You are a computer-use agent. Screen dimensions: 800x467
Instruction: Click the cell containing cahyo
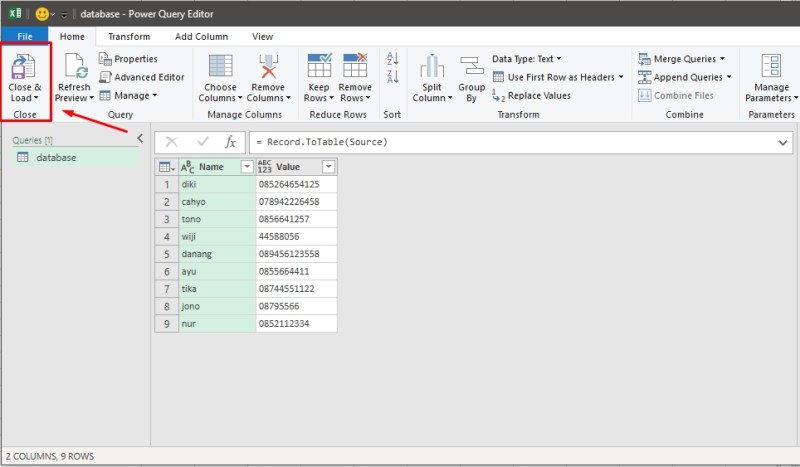point(217,202)
